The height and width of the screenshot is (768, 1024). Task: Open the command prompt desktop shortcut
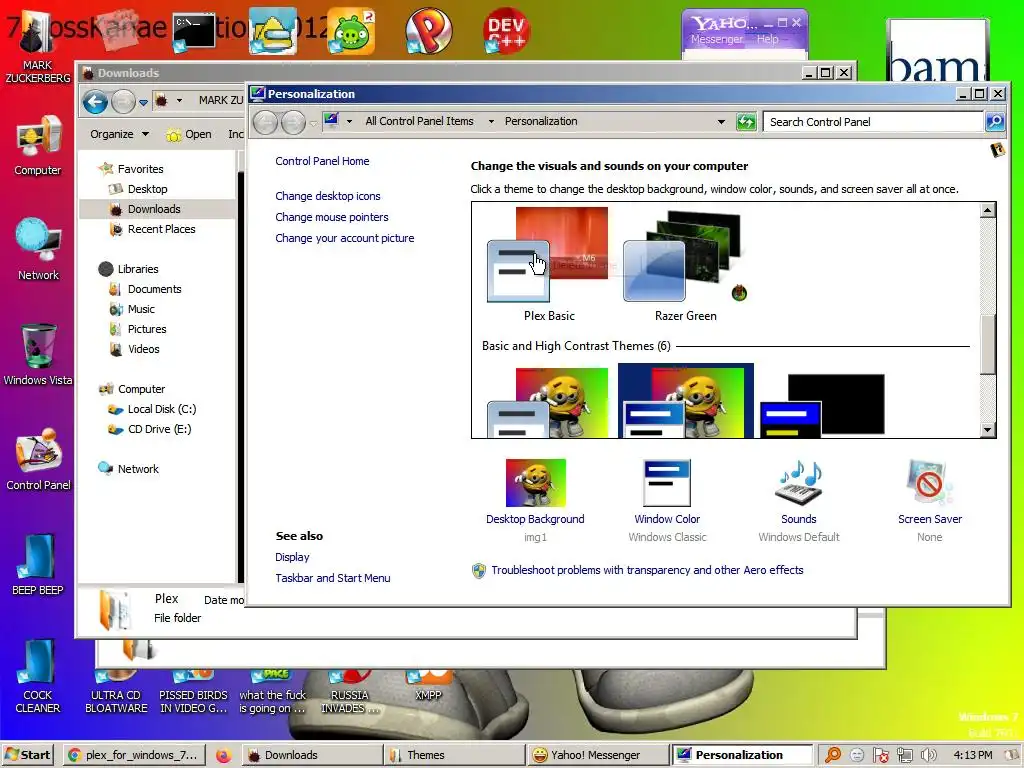(x=195, y=31)
